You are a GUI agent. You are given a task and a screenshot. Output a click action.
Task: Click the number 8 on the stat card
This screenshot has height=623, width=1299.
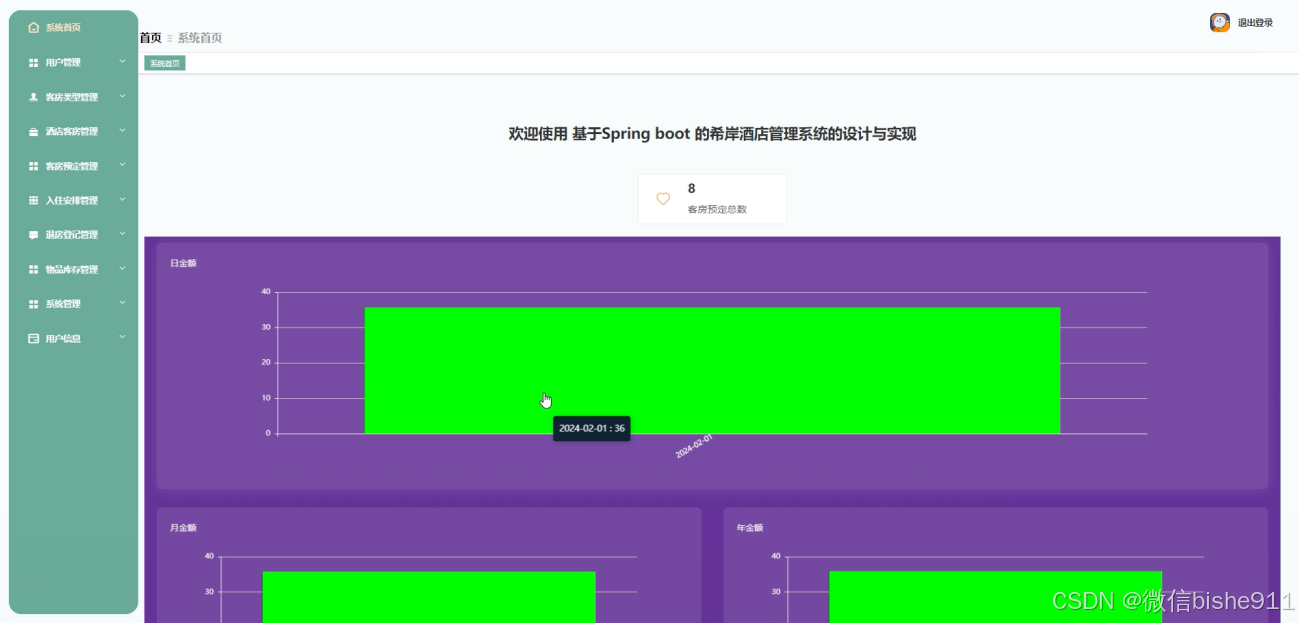click(692, 188)
